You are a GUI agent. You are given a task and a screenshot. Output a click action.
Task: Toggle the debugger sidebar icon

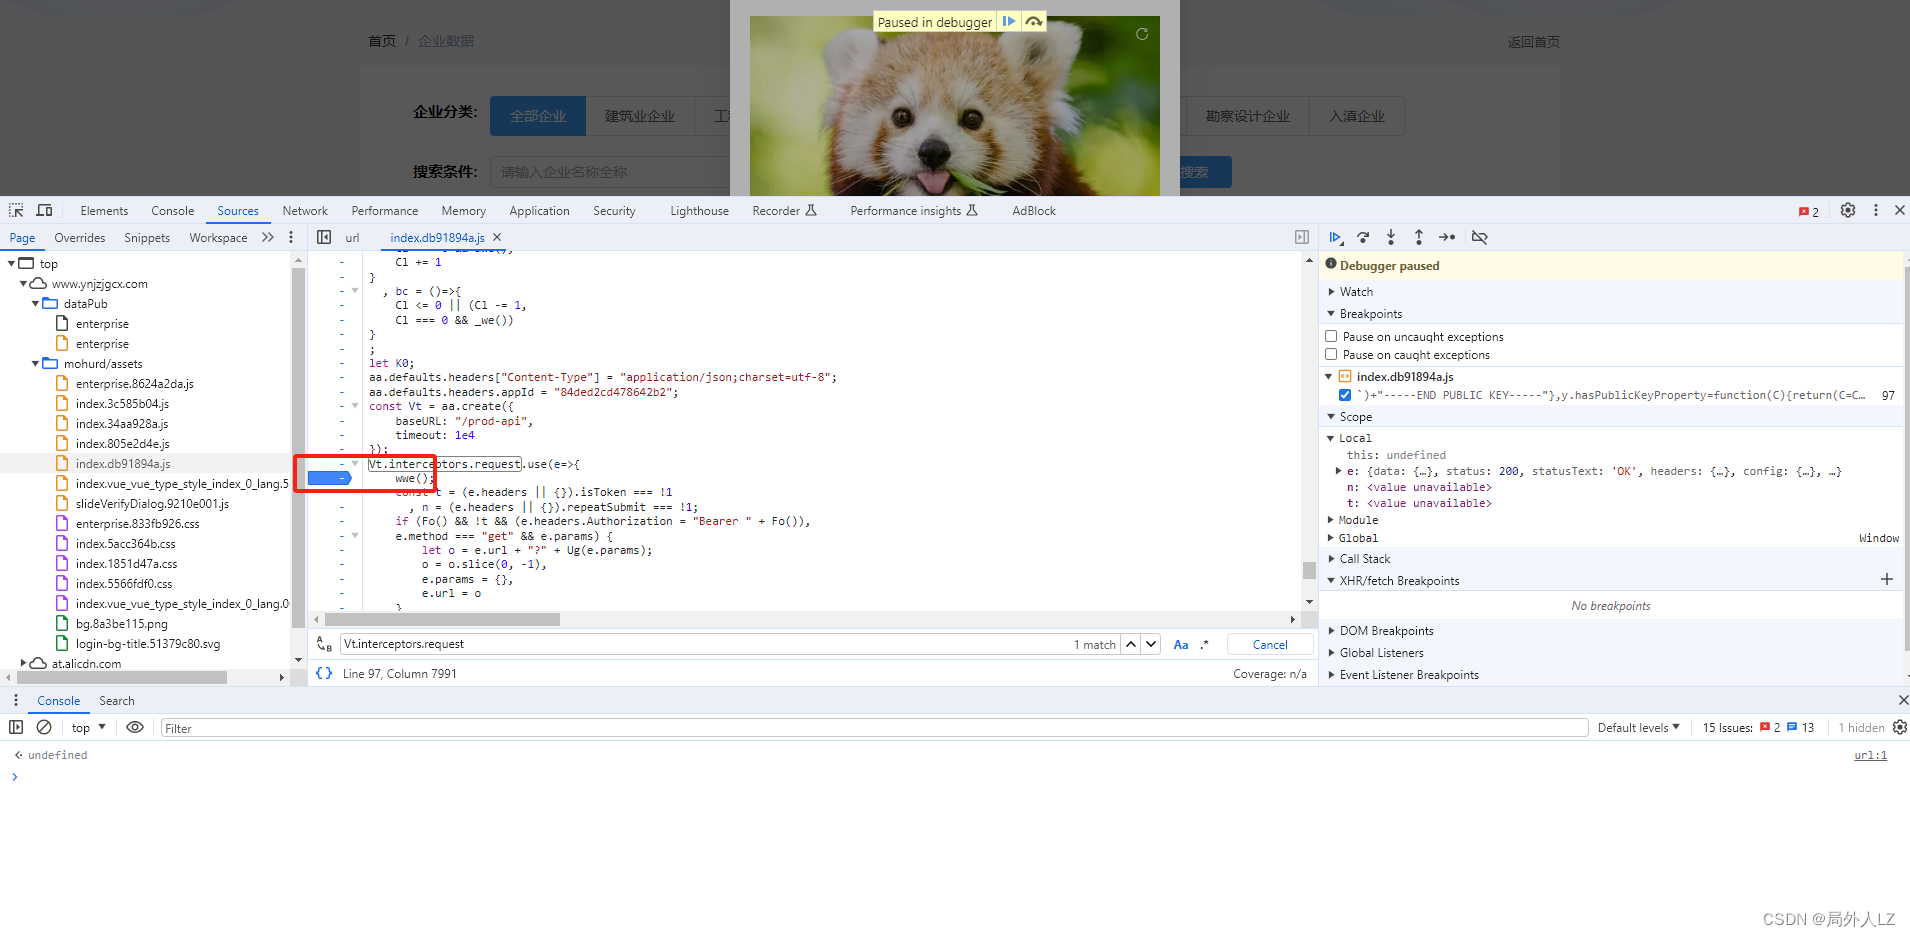tap(1302, 237)
